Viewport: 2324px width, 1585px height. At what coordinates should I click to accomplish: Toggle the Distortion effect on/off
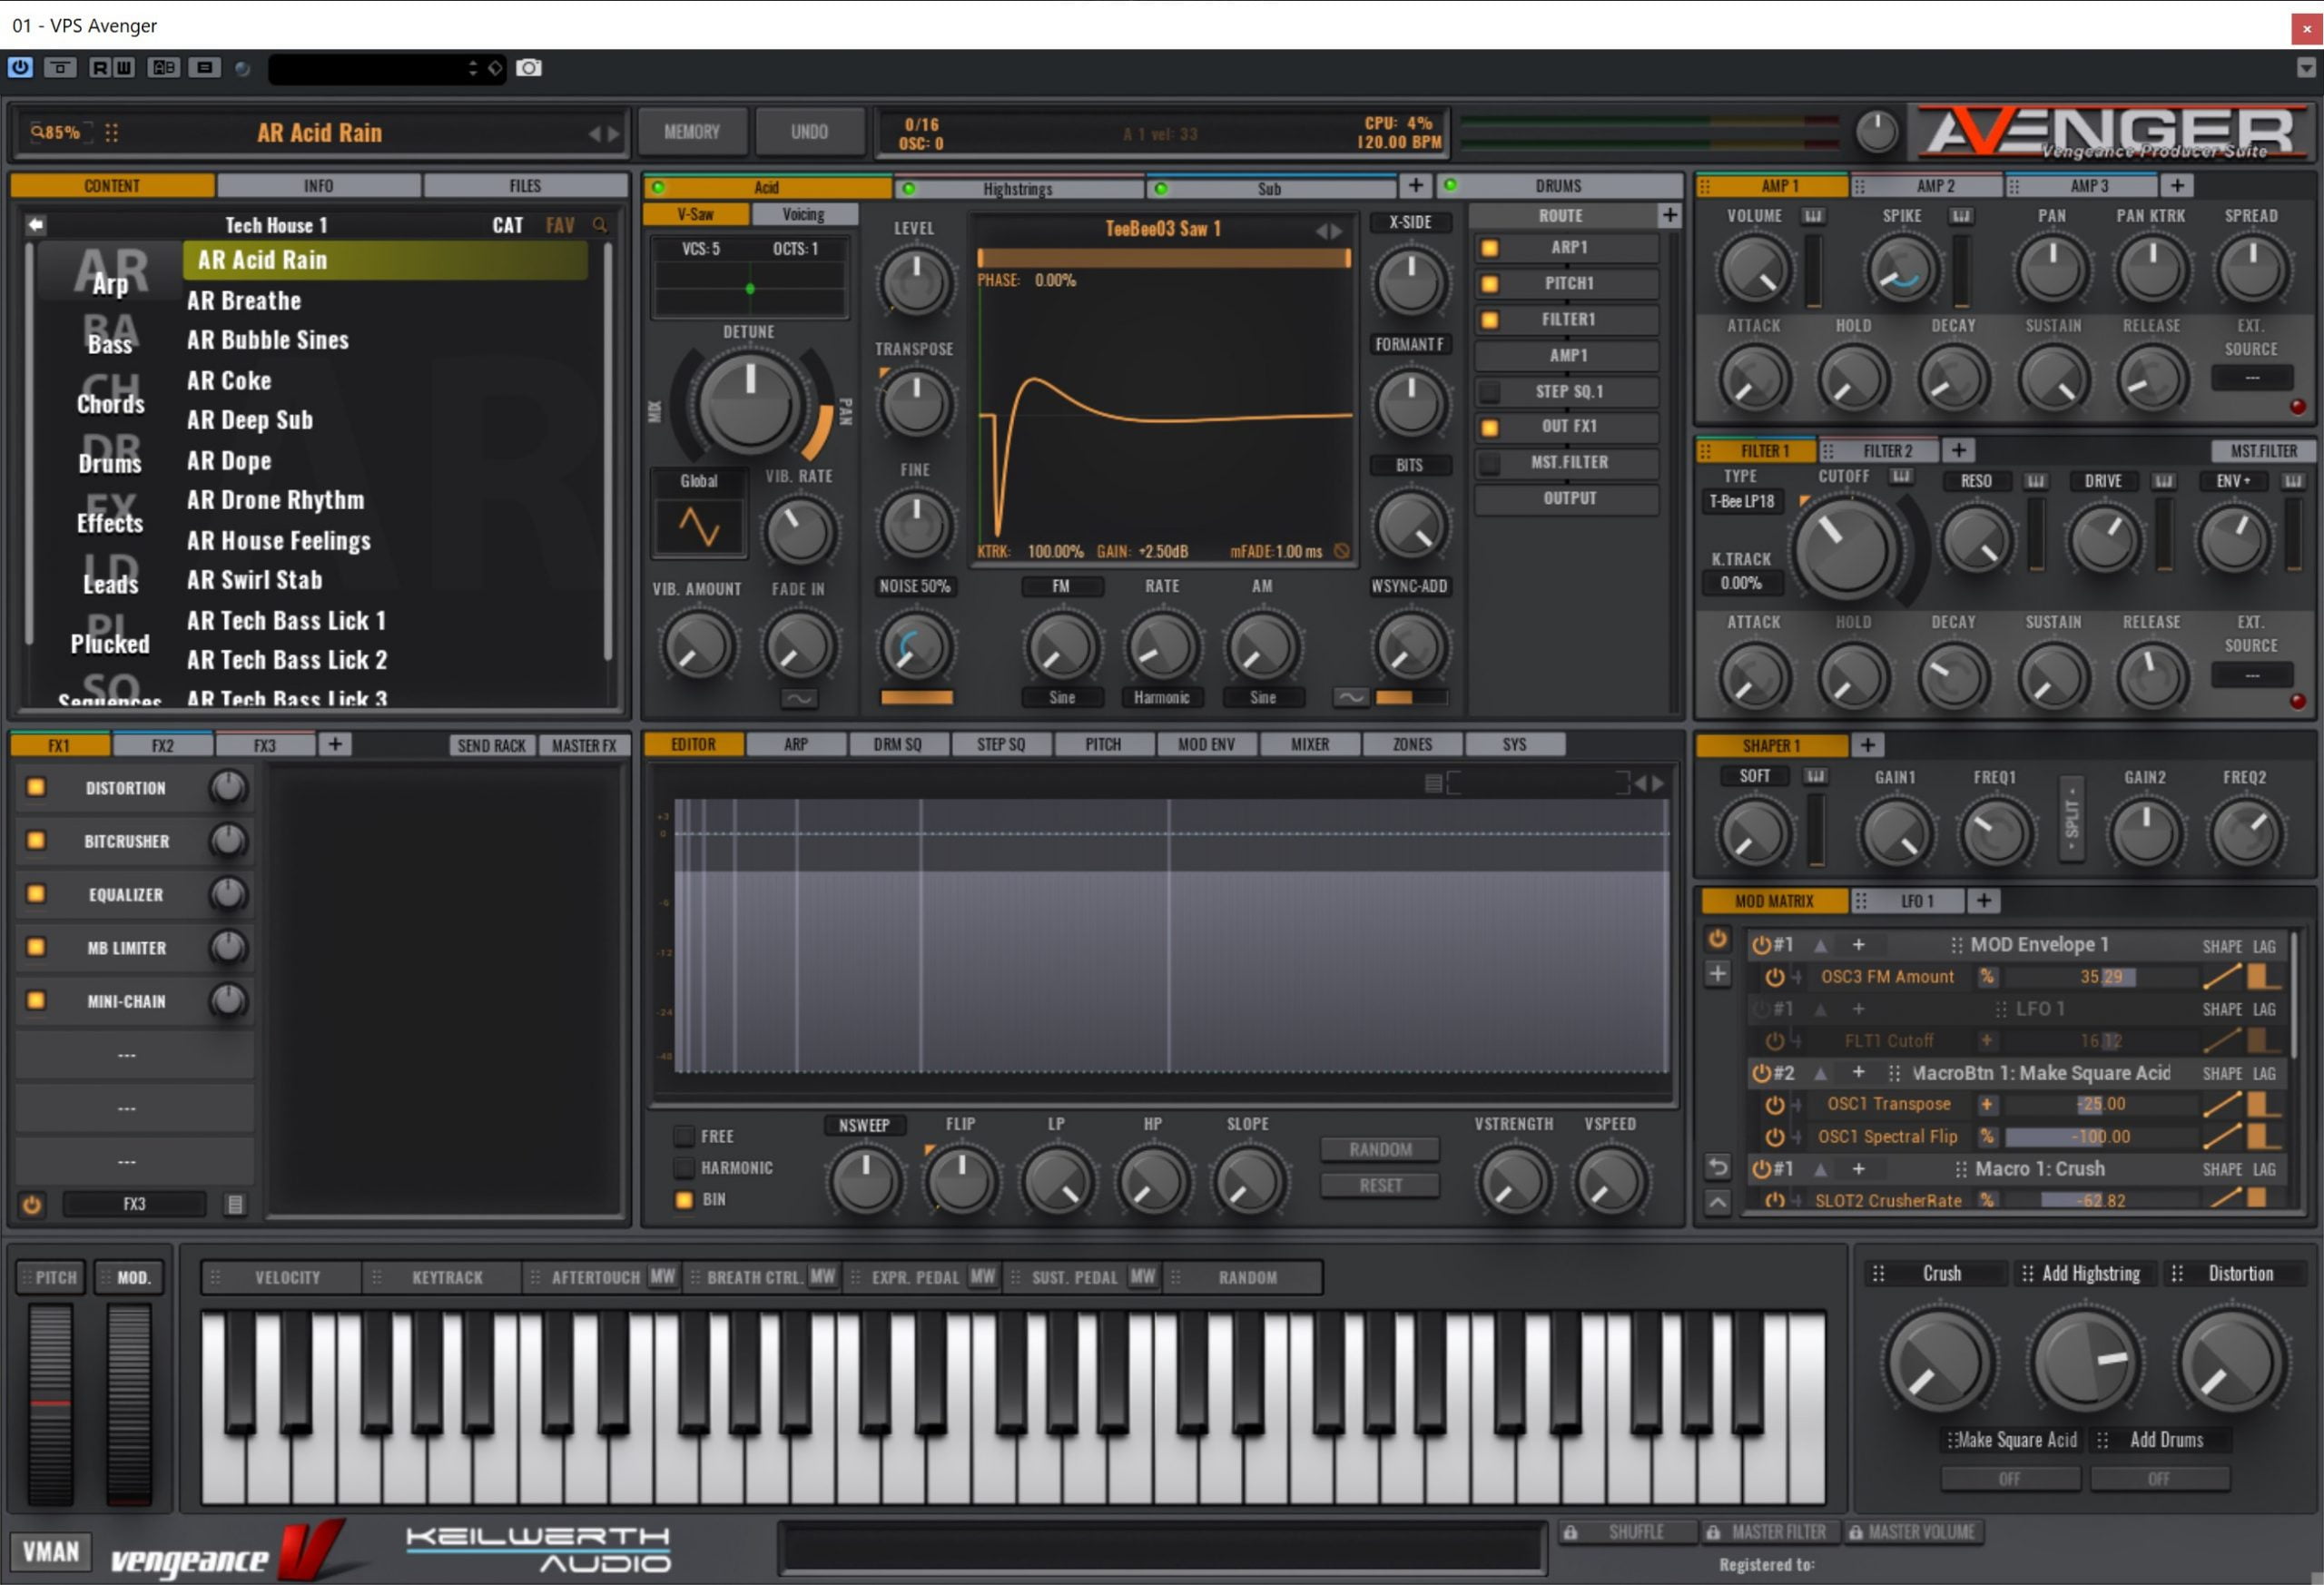pos(36,787)
